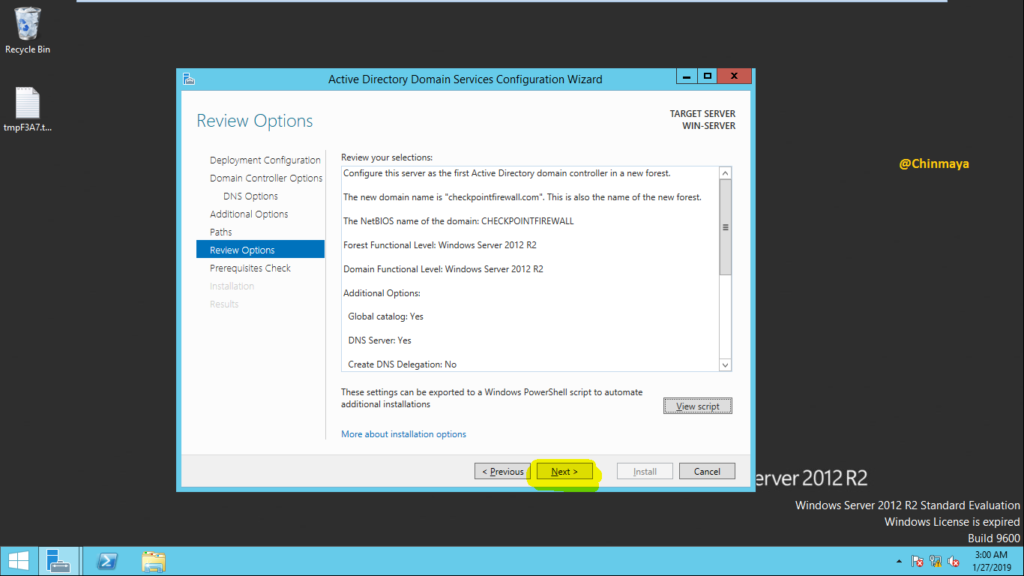1024x576 pixels.
Task: Open the taskbar clock showing 3:00 AM
Action: pos(991,561)
